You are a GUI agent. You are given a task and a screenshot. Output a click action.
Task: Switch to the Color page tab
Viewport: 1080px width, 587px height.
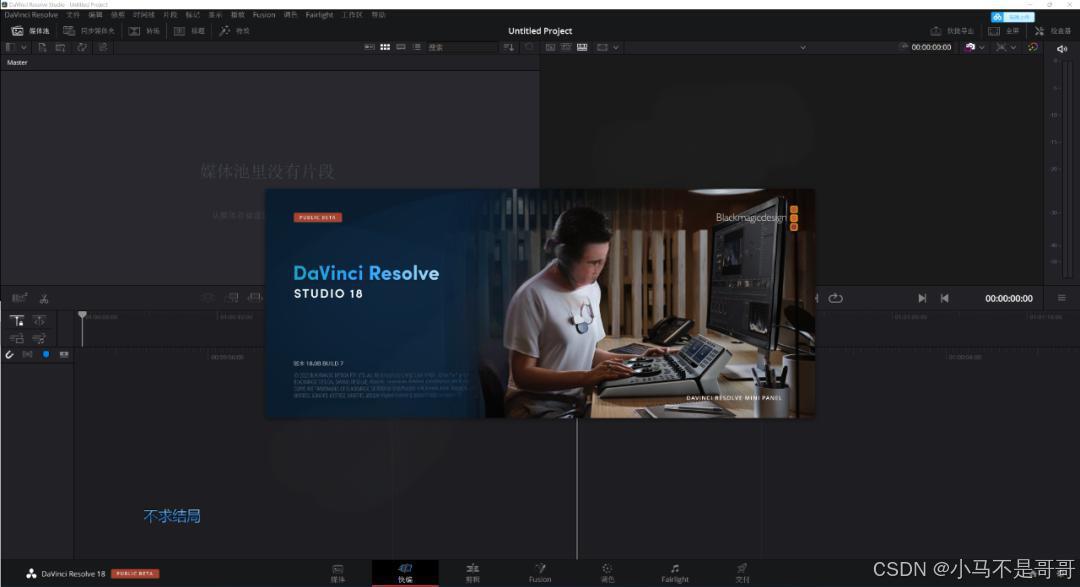click(x=607, y=573)
